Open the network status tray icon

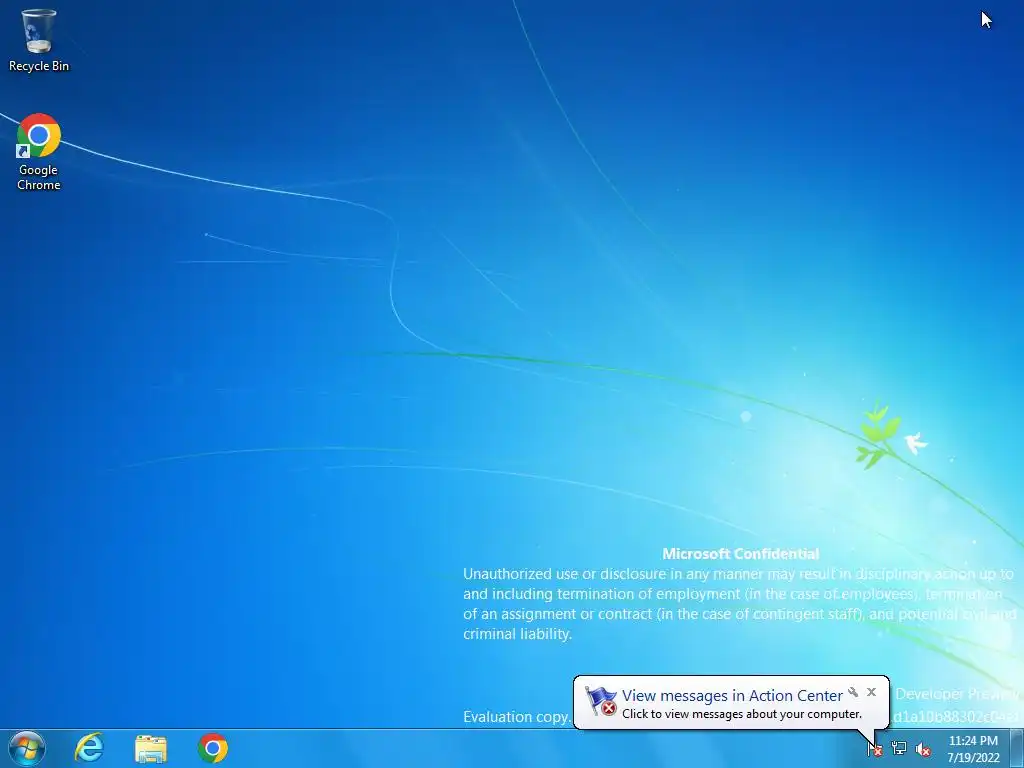(899, 749)
